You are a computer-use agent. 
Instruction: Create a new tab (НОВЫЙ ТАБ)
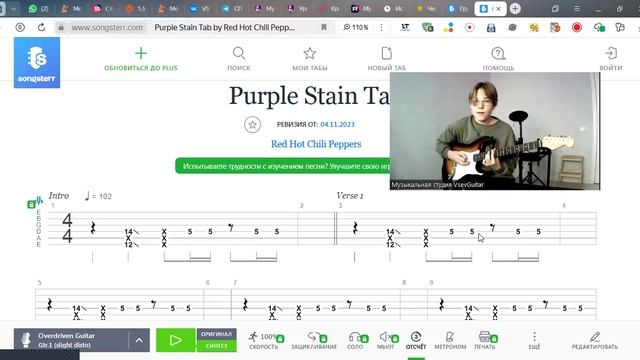coord(387,60)
